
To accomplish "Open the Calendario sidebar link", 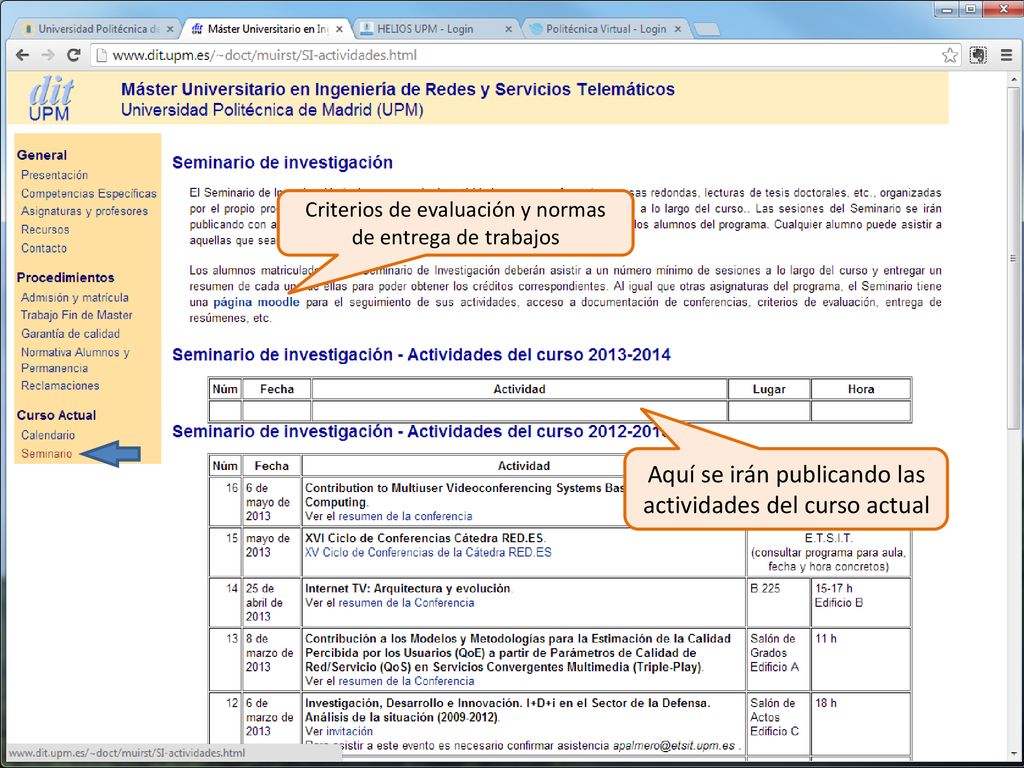I will (48, 435).
